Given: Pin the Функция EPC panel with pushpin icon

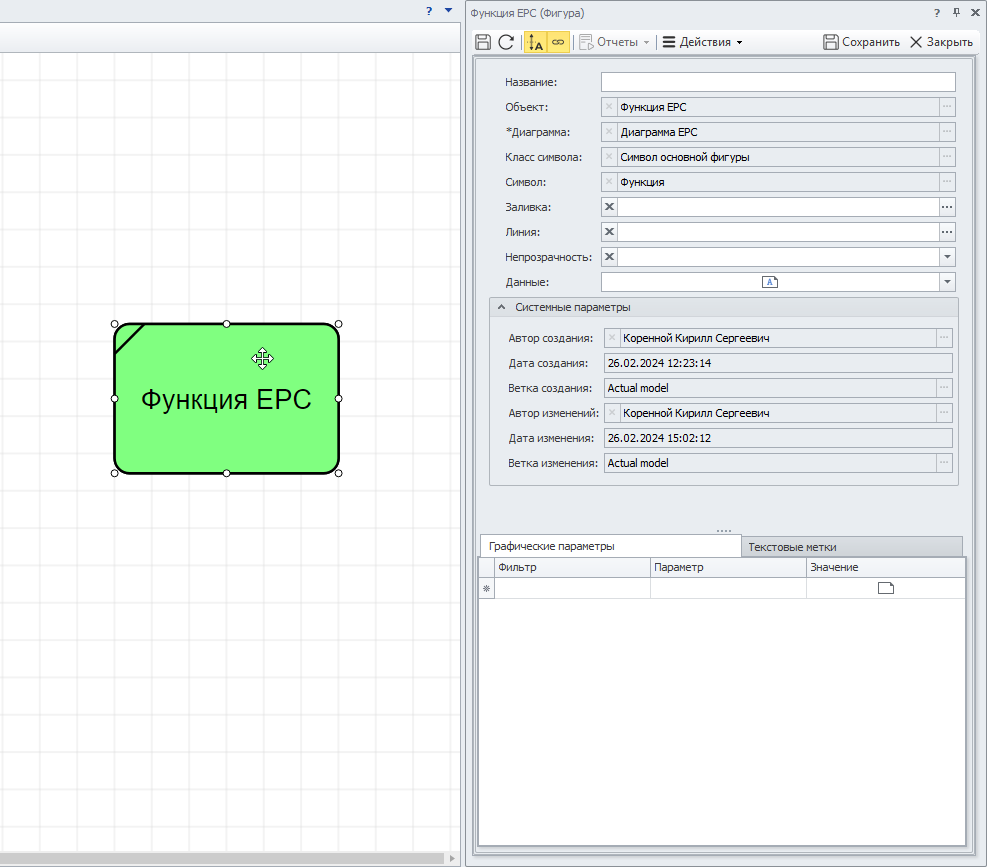Looking at the screenshot, I should coord(956,13).
